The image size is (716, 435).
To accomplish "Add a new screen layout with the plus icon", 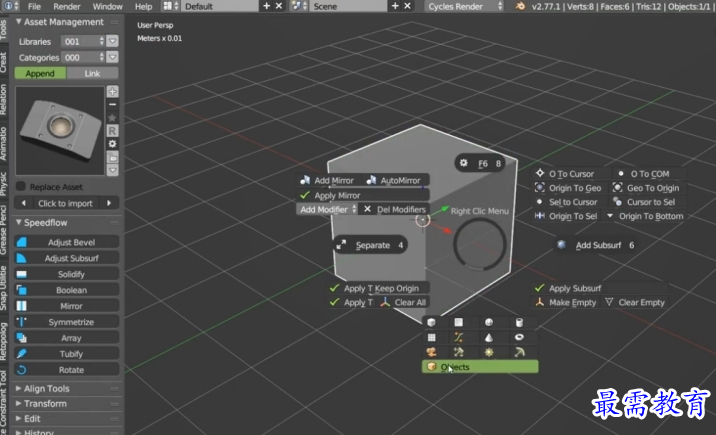I will pos(267,6).
